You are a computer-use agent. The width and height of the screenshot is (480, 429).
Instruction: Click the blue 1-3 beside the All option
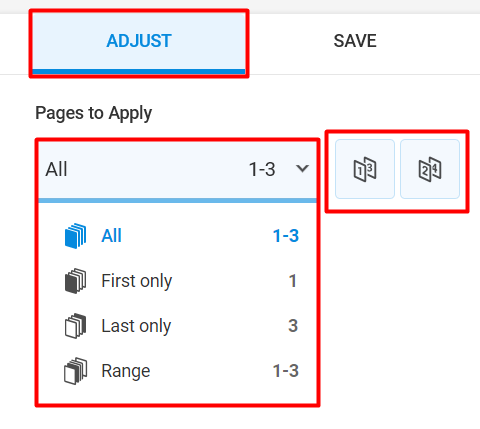286,236
